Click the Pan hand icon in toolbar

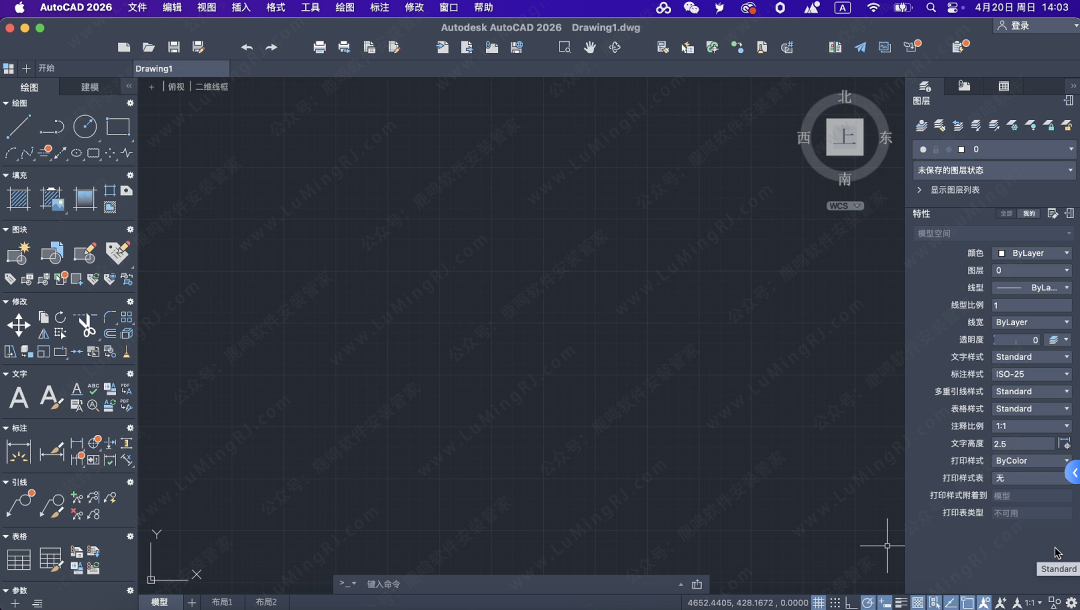(x=590, y=47)
